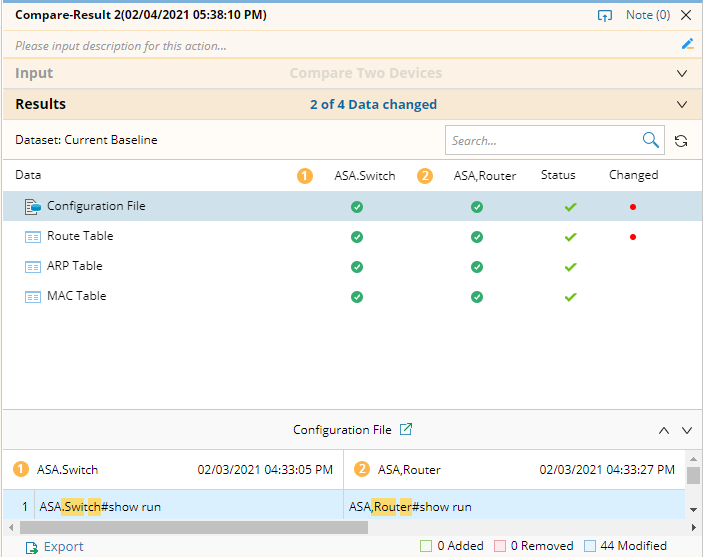704x557 pixels.
Task: Click the down arrow in Configuration File panel
Action: 687,430
